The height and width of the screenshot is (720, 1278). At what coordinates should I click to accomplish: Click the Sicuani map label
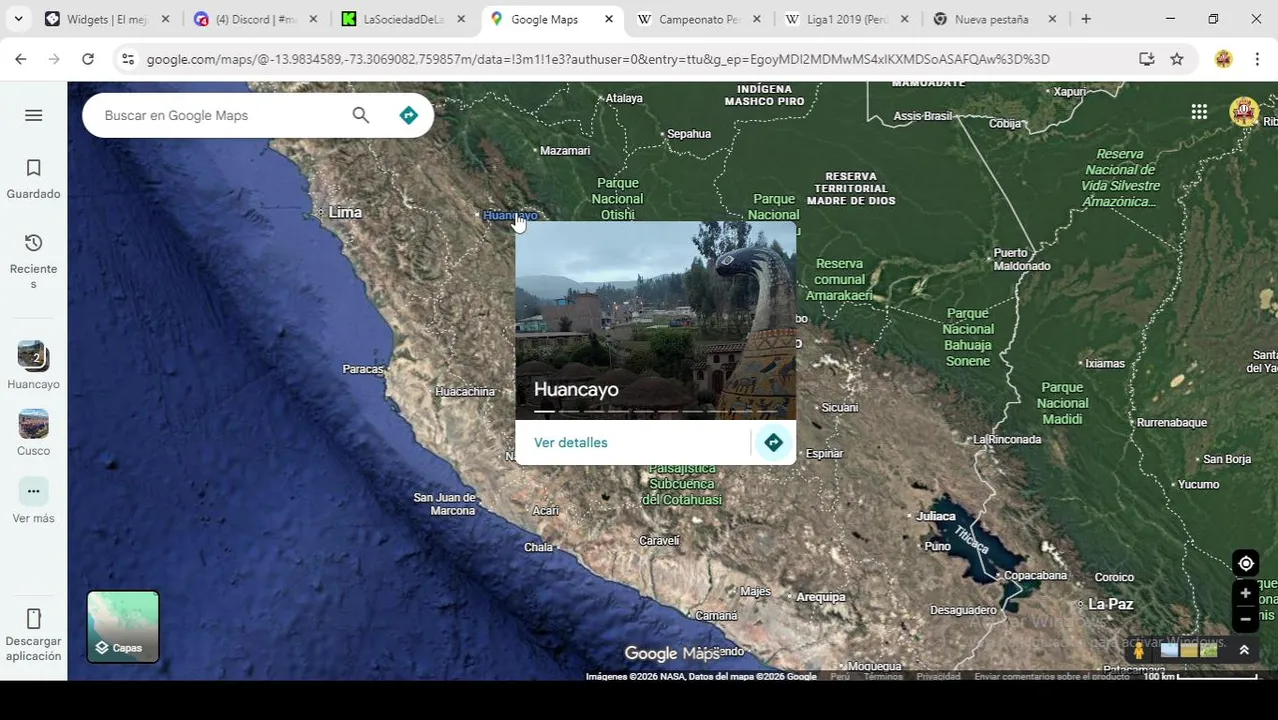coord(839,407)
